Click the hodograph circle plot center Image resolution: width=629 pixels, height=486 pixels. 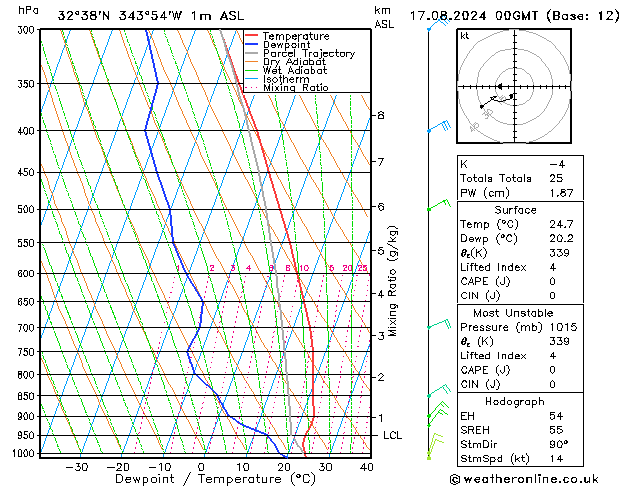[x=514, y=87]
